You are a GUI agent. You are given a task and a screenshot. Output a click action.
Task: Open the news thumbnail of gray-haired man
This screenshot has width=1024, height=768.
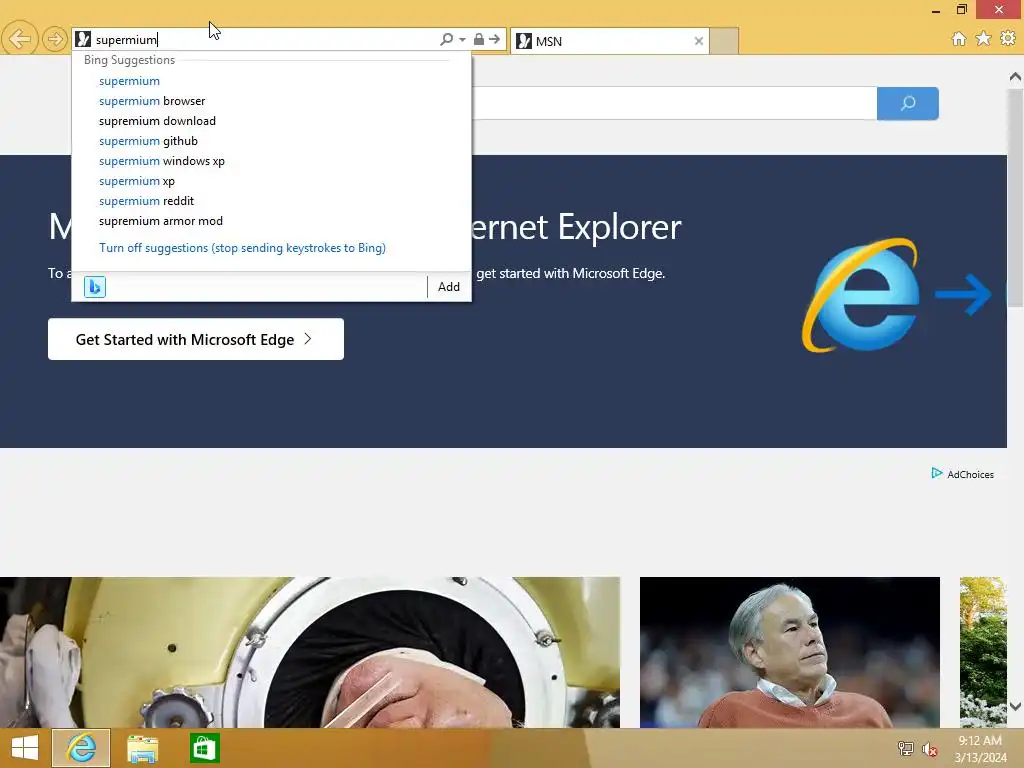790,652
